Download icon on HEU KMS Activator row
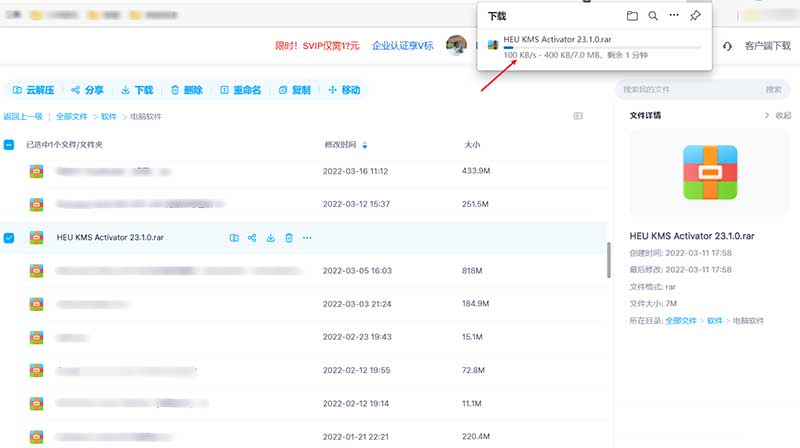 point(270,238)
